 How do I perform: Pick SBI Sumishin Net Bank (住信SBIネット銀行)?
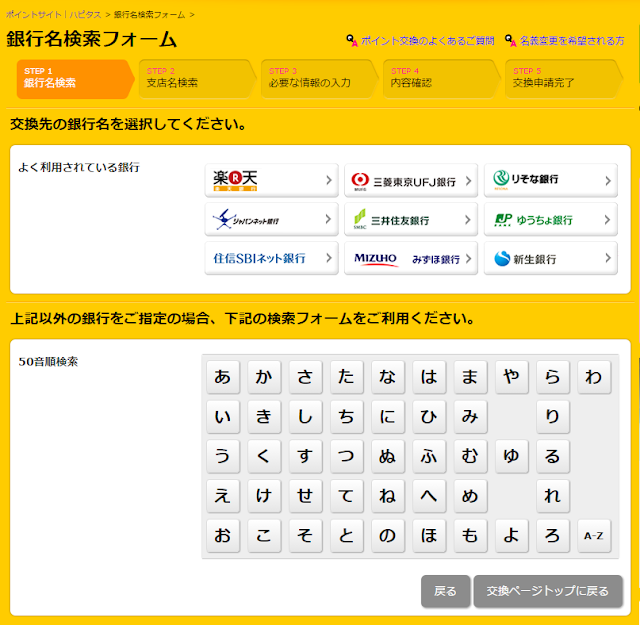click(271, 258)
